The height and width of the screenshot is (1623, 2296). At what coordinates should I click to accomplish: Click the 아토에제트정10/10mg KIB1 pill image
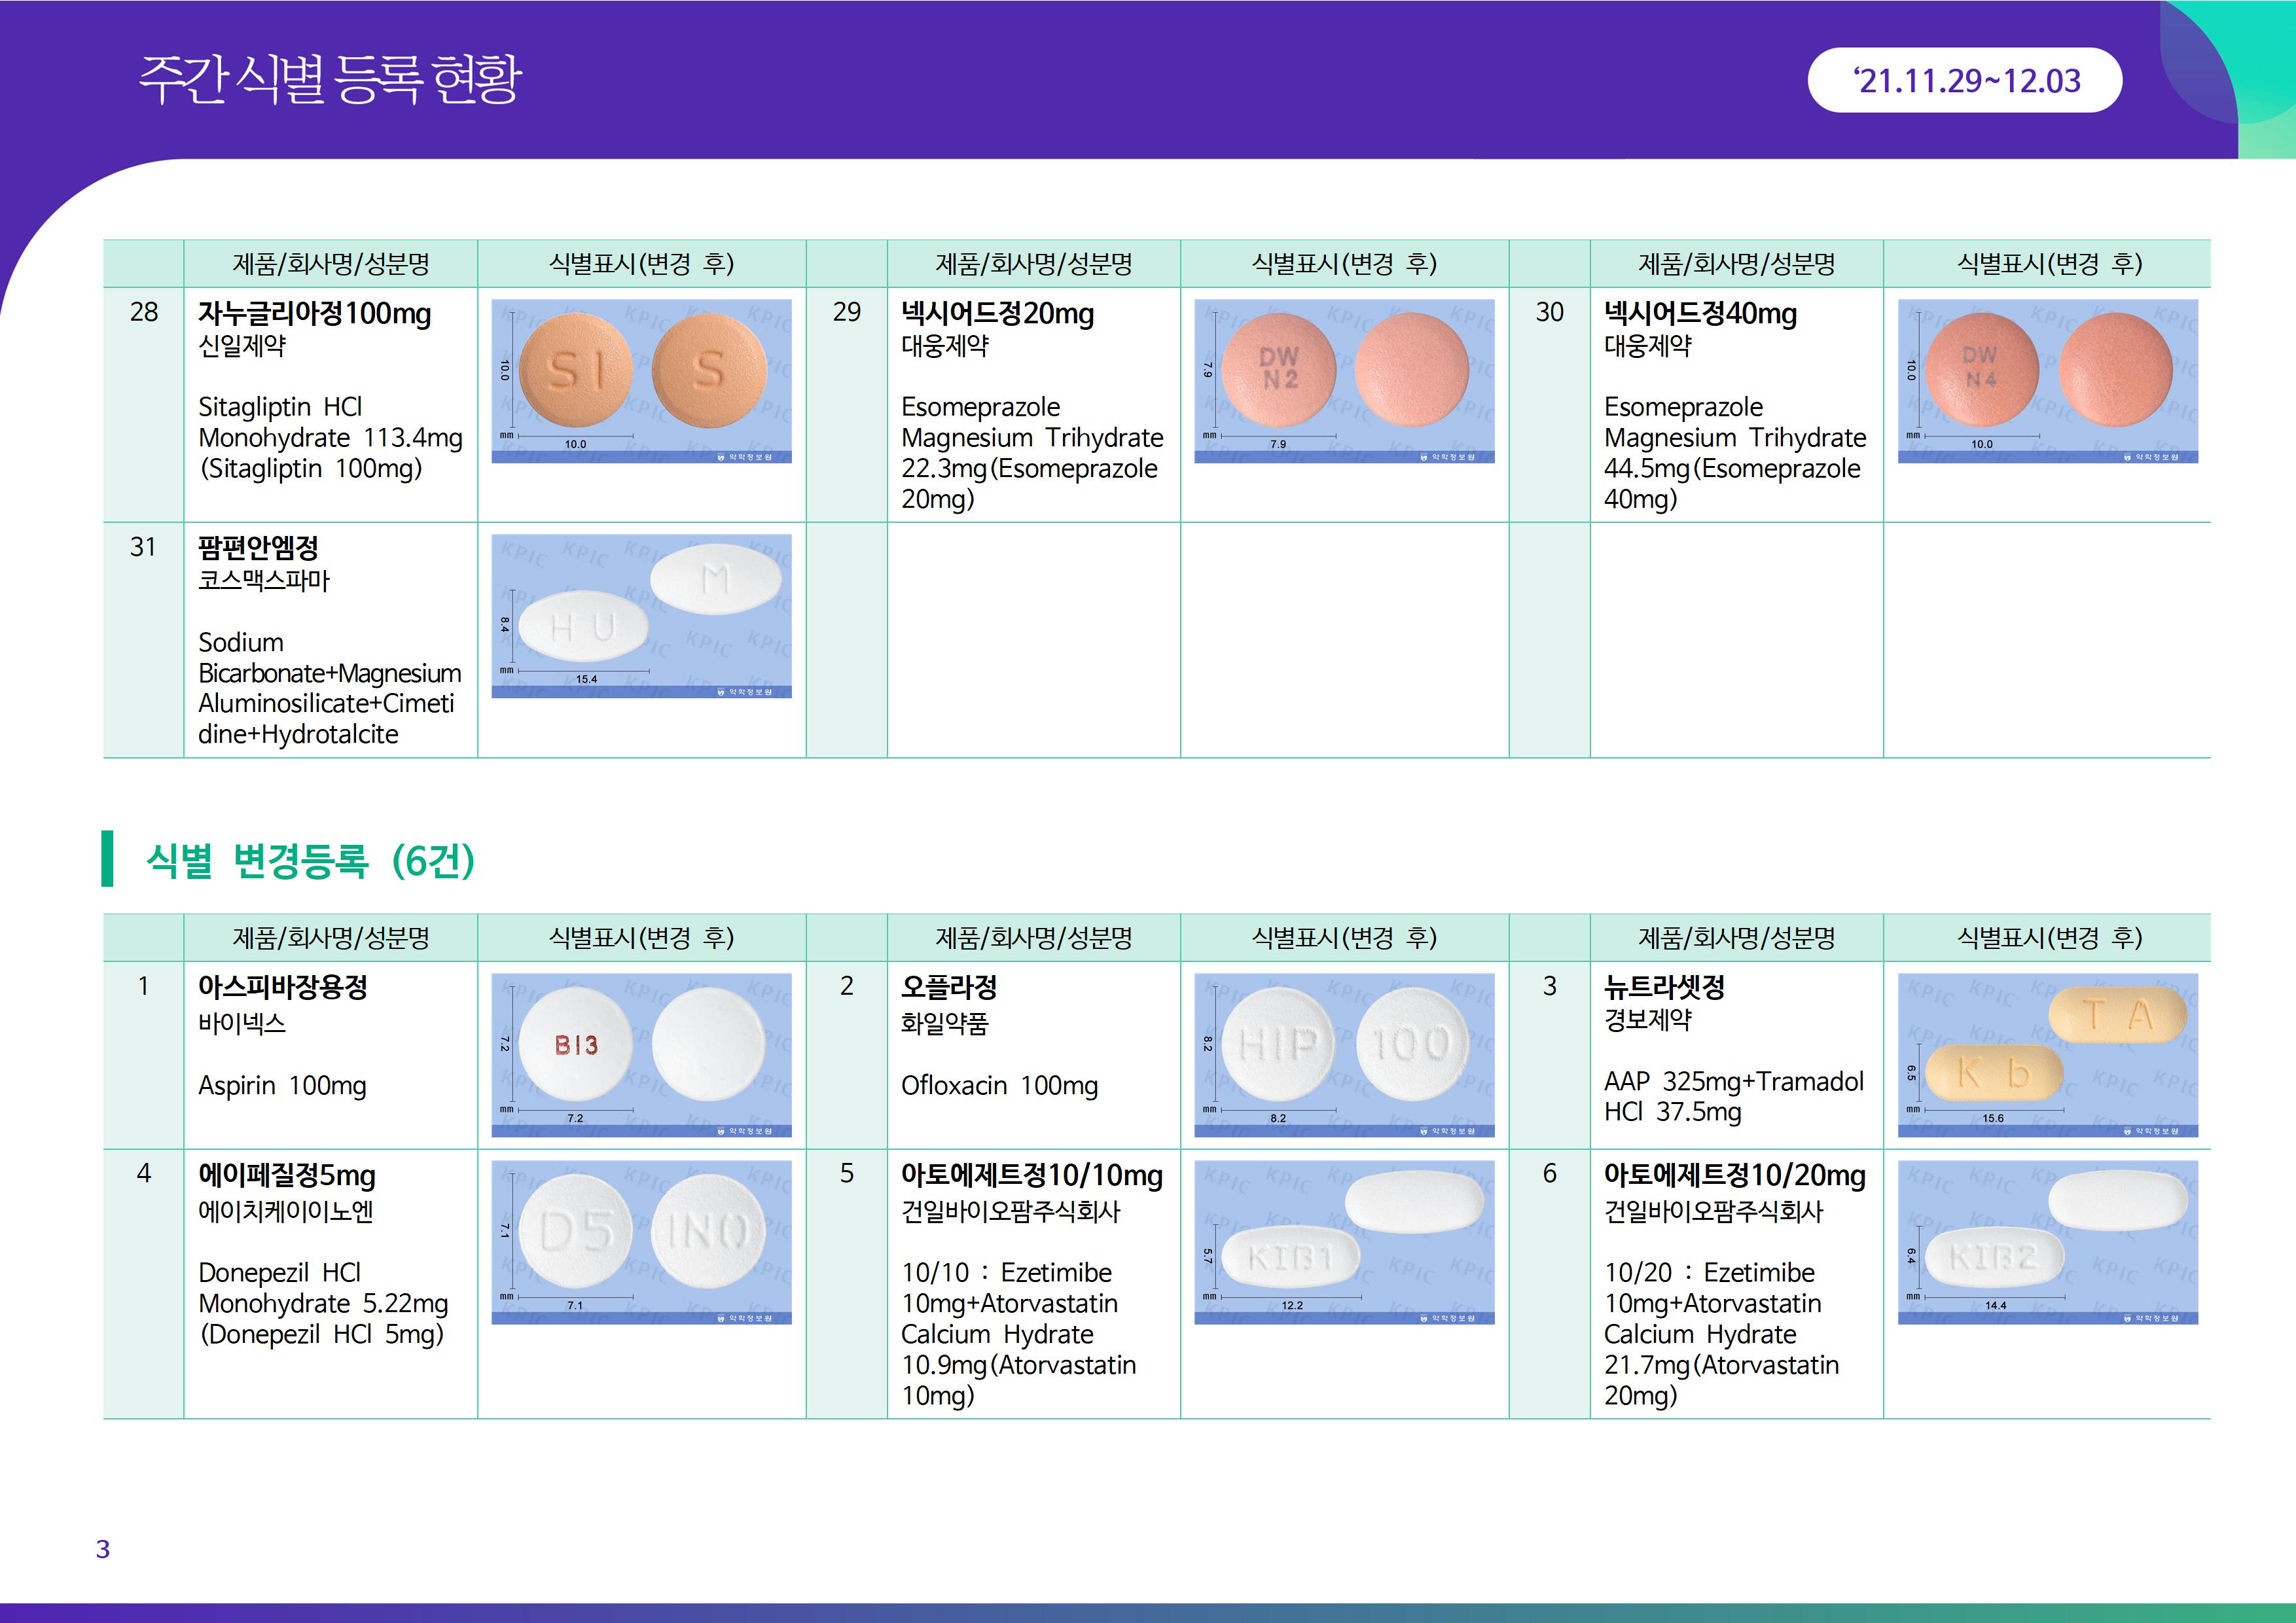coord(1344,1241)
